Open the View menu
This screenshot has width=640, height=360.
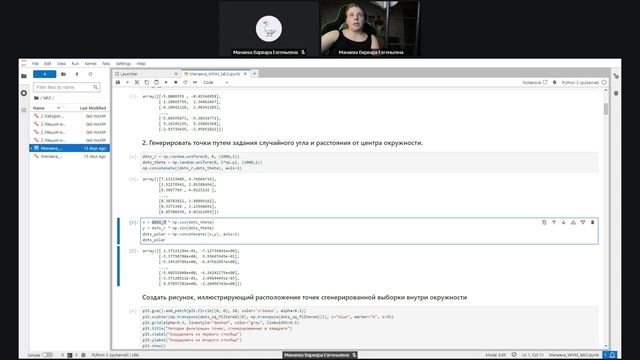(x=61, y=64)
